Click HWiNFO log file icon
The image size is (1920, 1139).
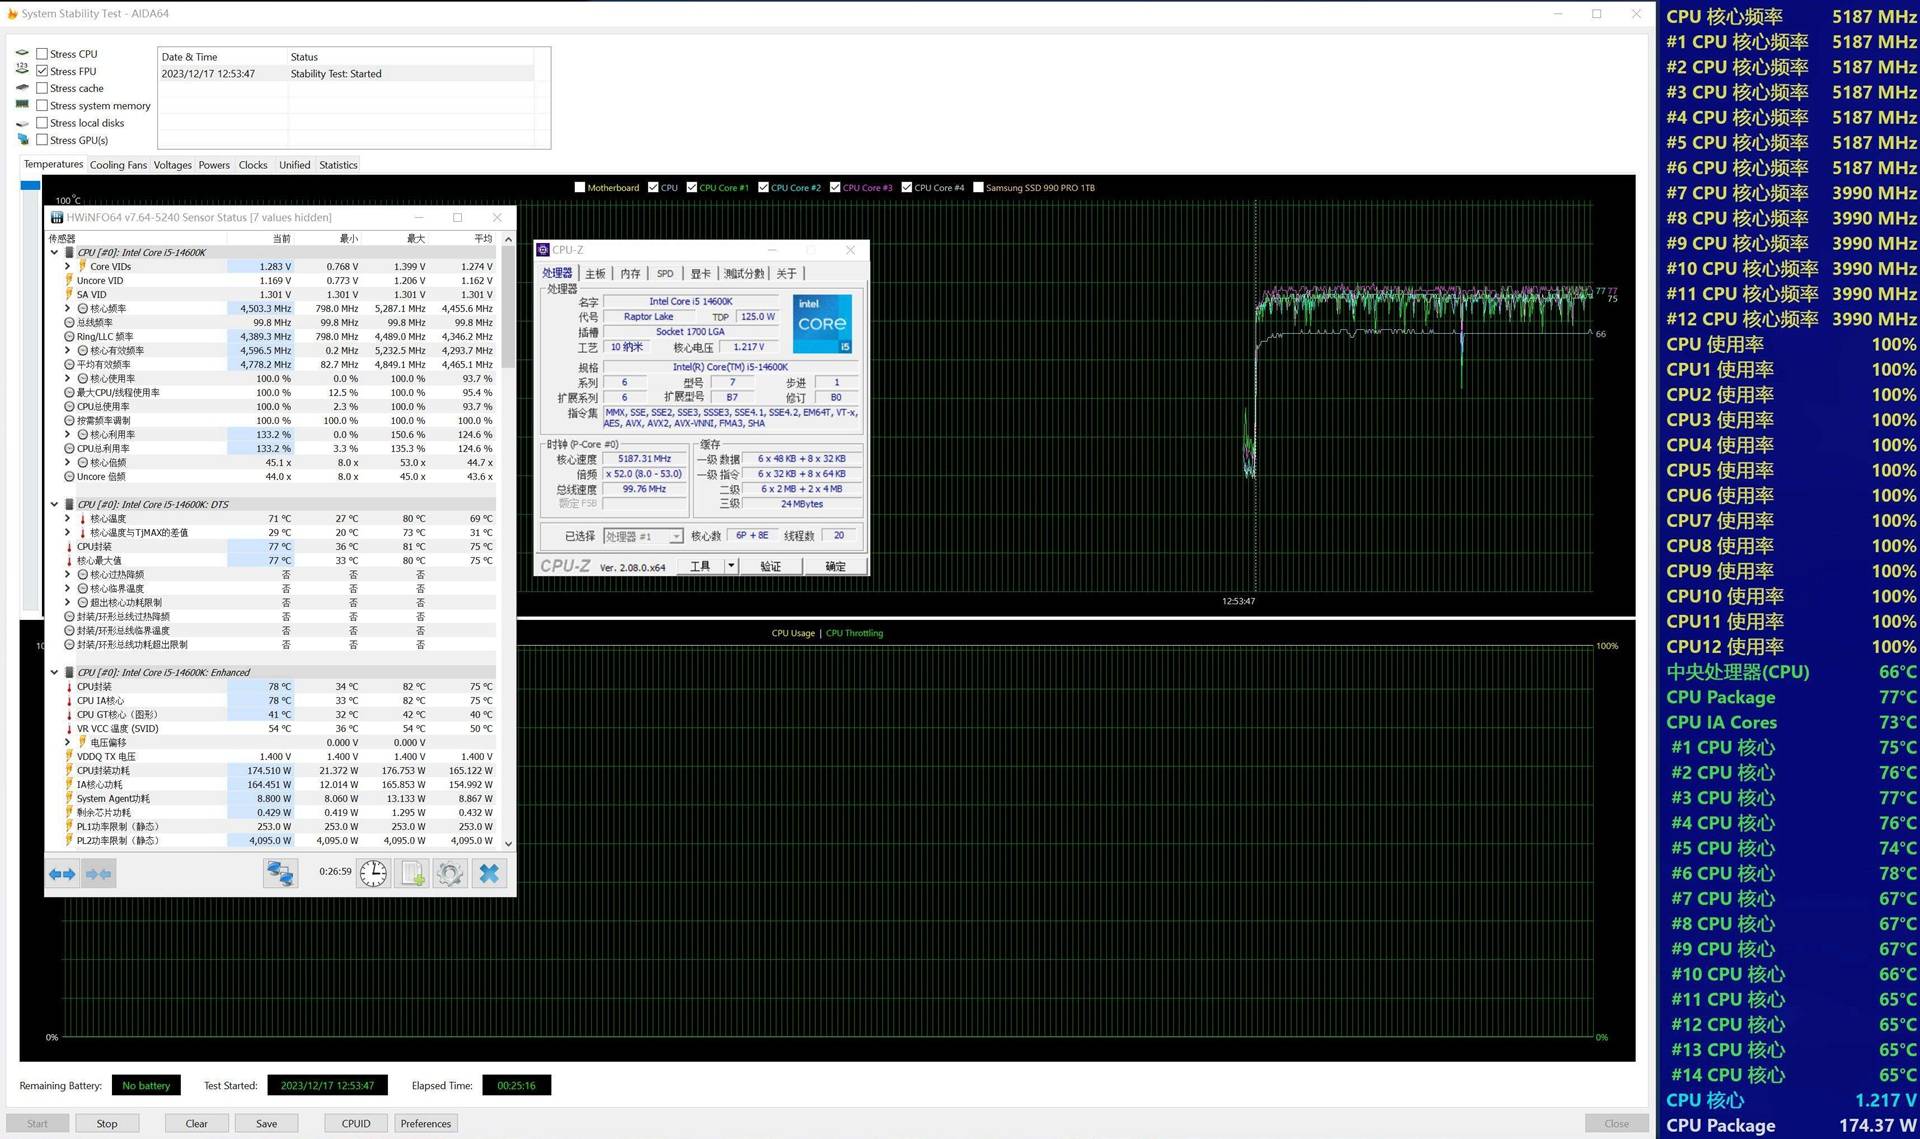(413, 873)
